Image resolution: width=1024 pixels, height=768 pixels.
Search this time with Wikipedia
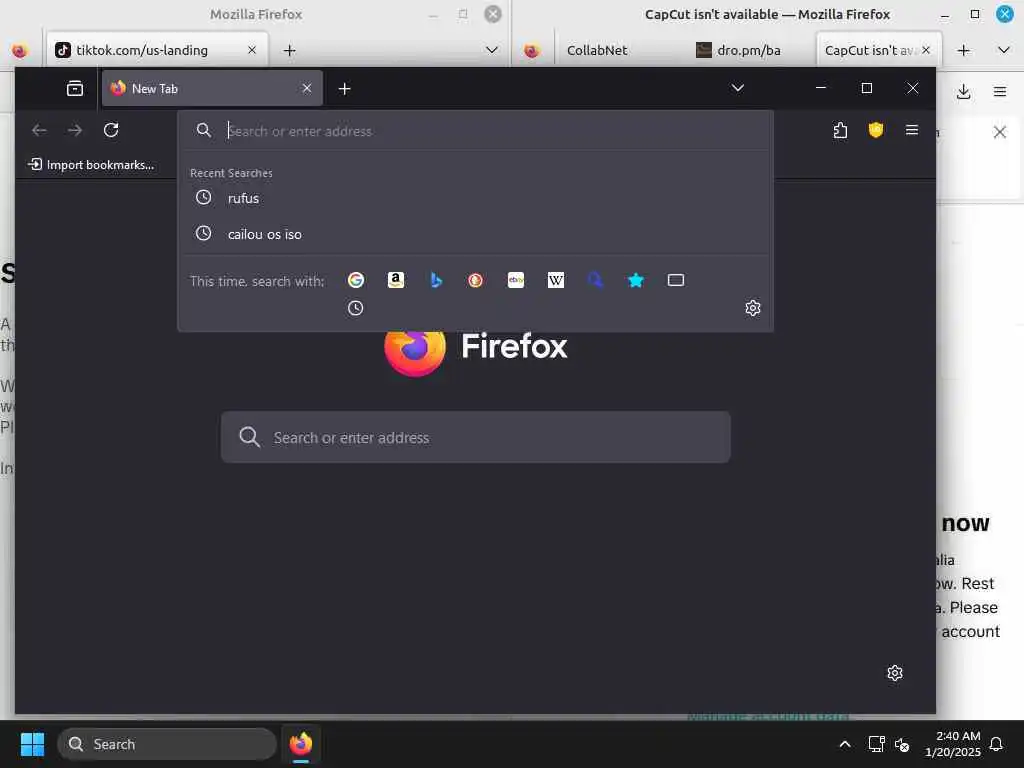coord(556,280)
